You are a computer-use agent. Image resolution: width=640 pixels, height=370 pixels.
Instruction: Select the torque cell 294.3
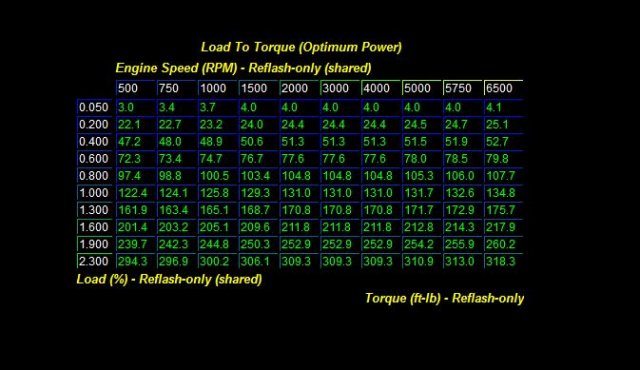[x=136, y=261]
